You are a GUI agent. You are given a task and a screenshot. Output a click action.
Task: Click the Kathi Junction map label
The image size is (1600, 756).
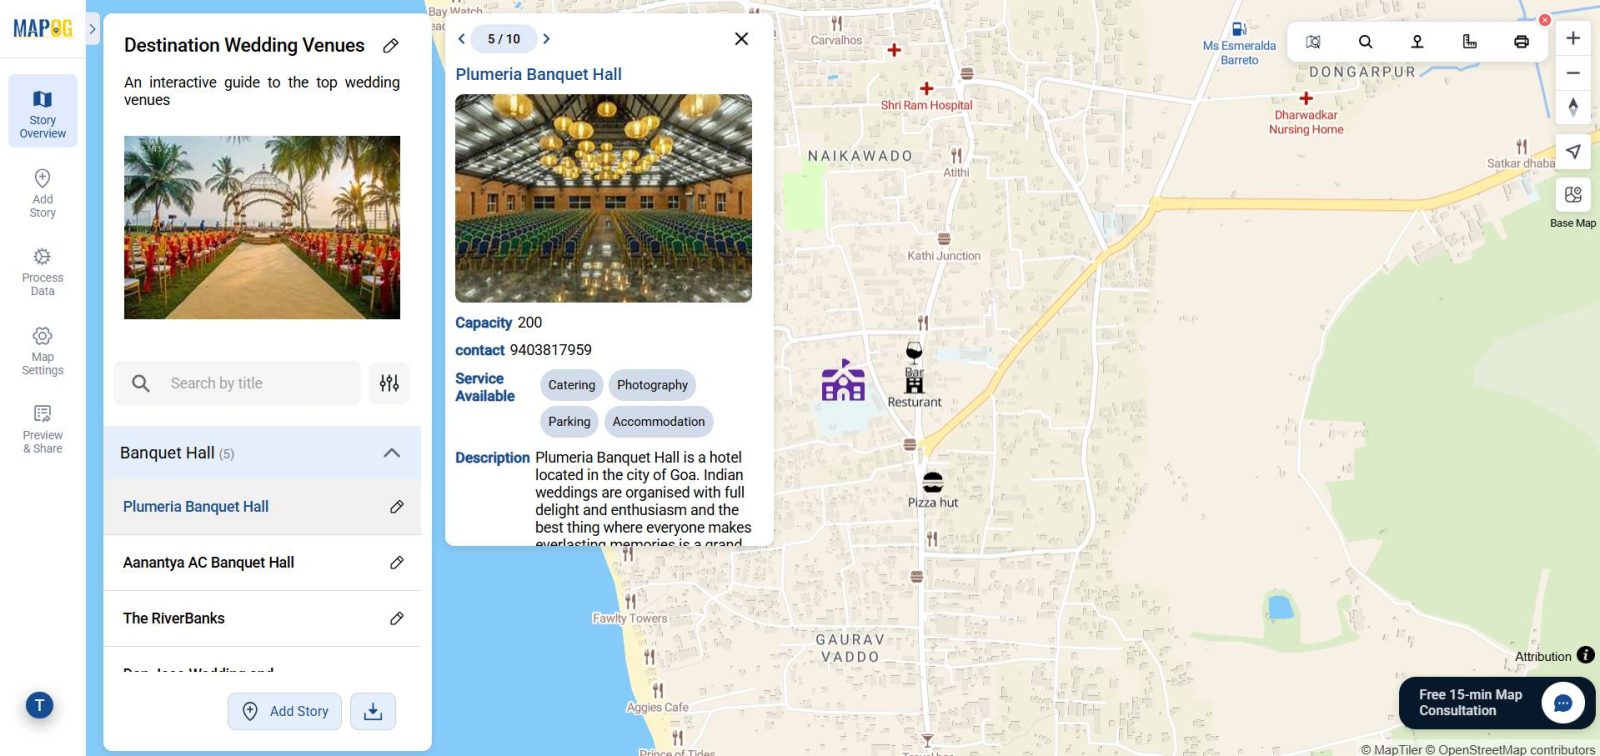click(944, 256)
